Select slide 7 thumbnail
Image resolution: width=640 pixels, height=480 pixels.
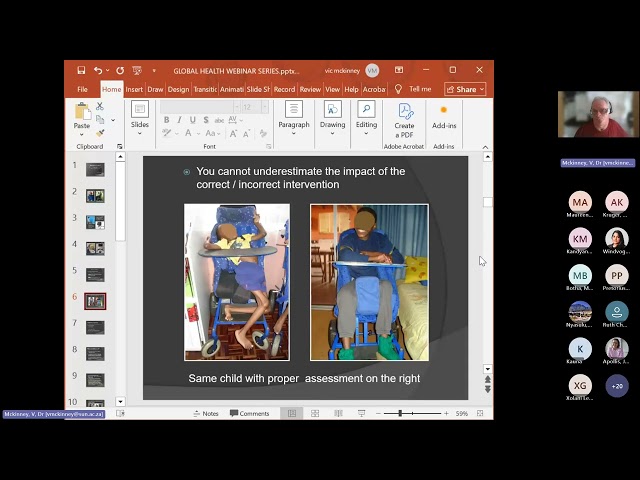95,327
